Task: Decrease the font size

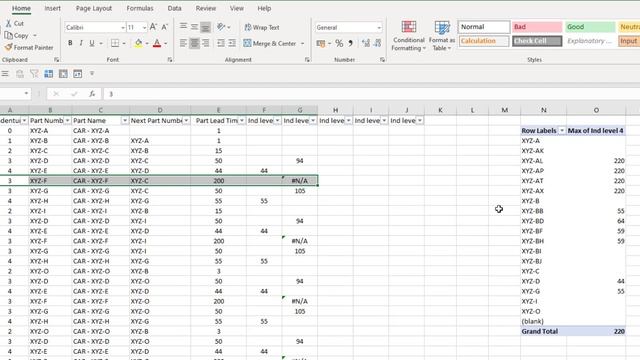Action: (164, 27)
